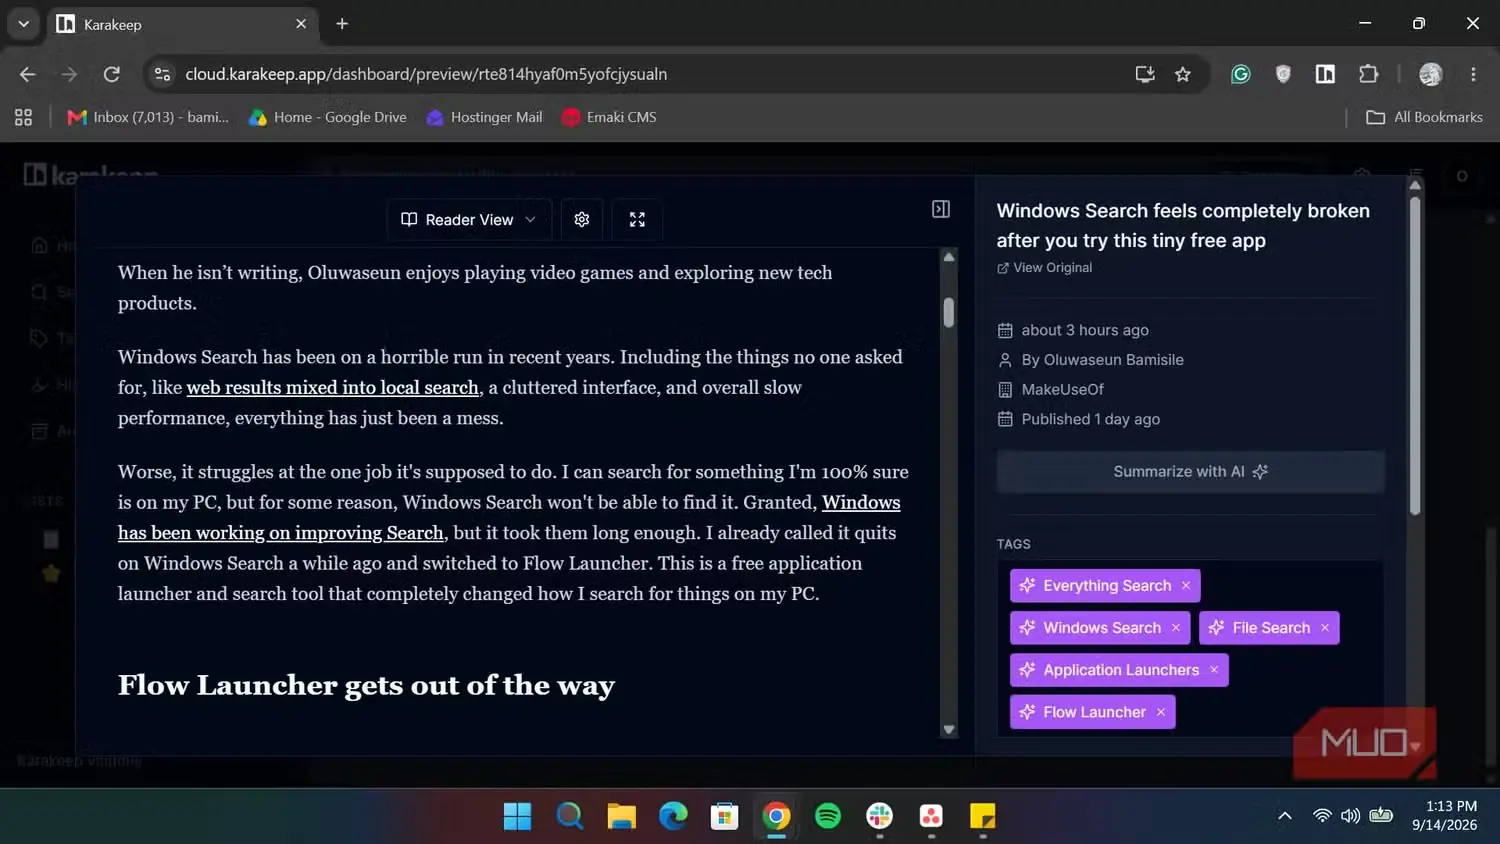The width and height of the screenshot is (1500, 844).
Task: Close the Karakeep tab
Action: (301, 24)
